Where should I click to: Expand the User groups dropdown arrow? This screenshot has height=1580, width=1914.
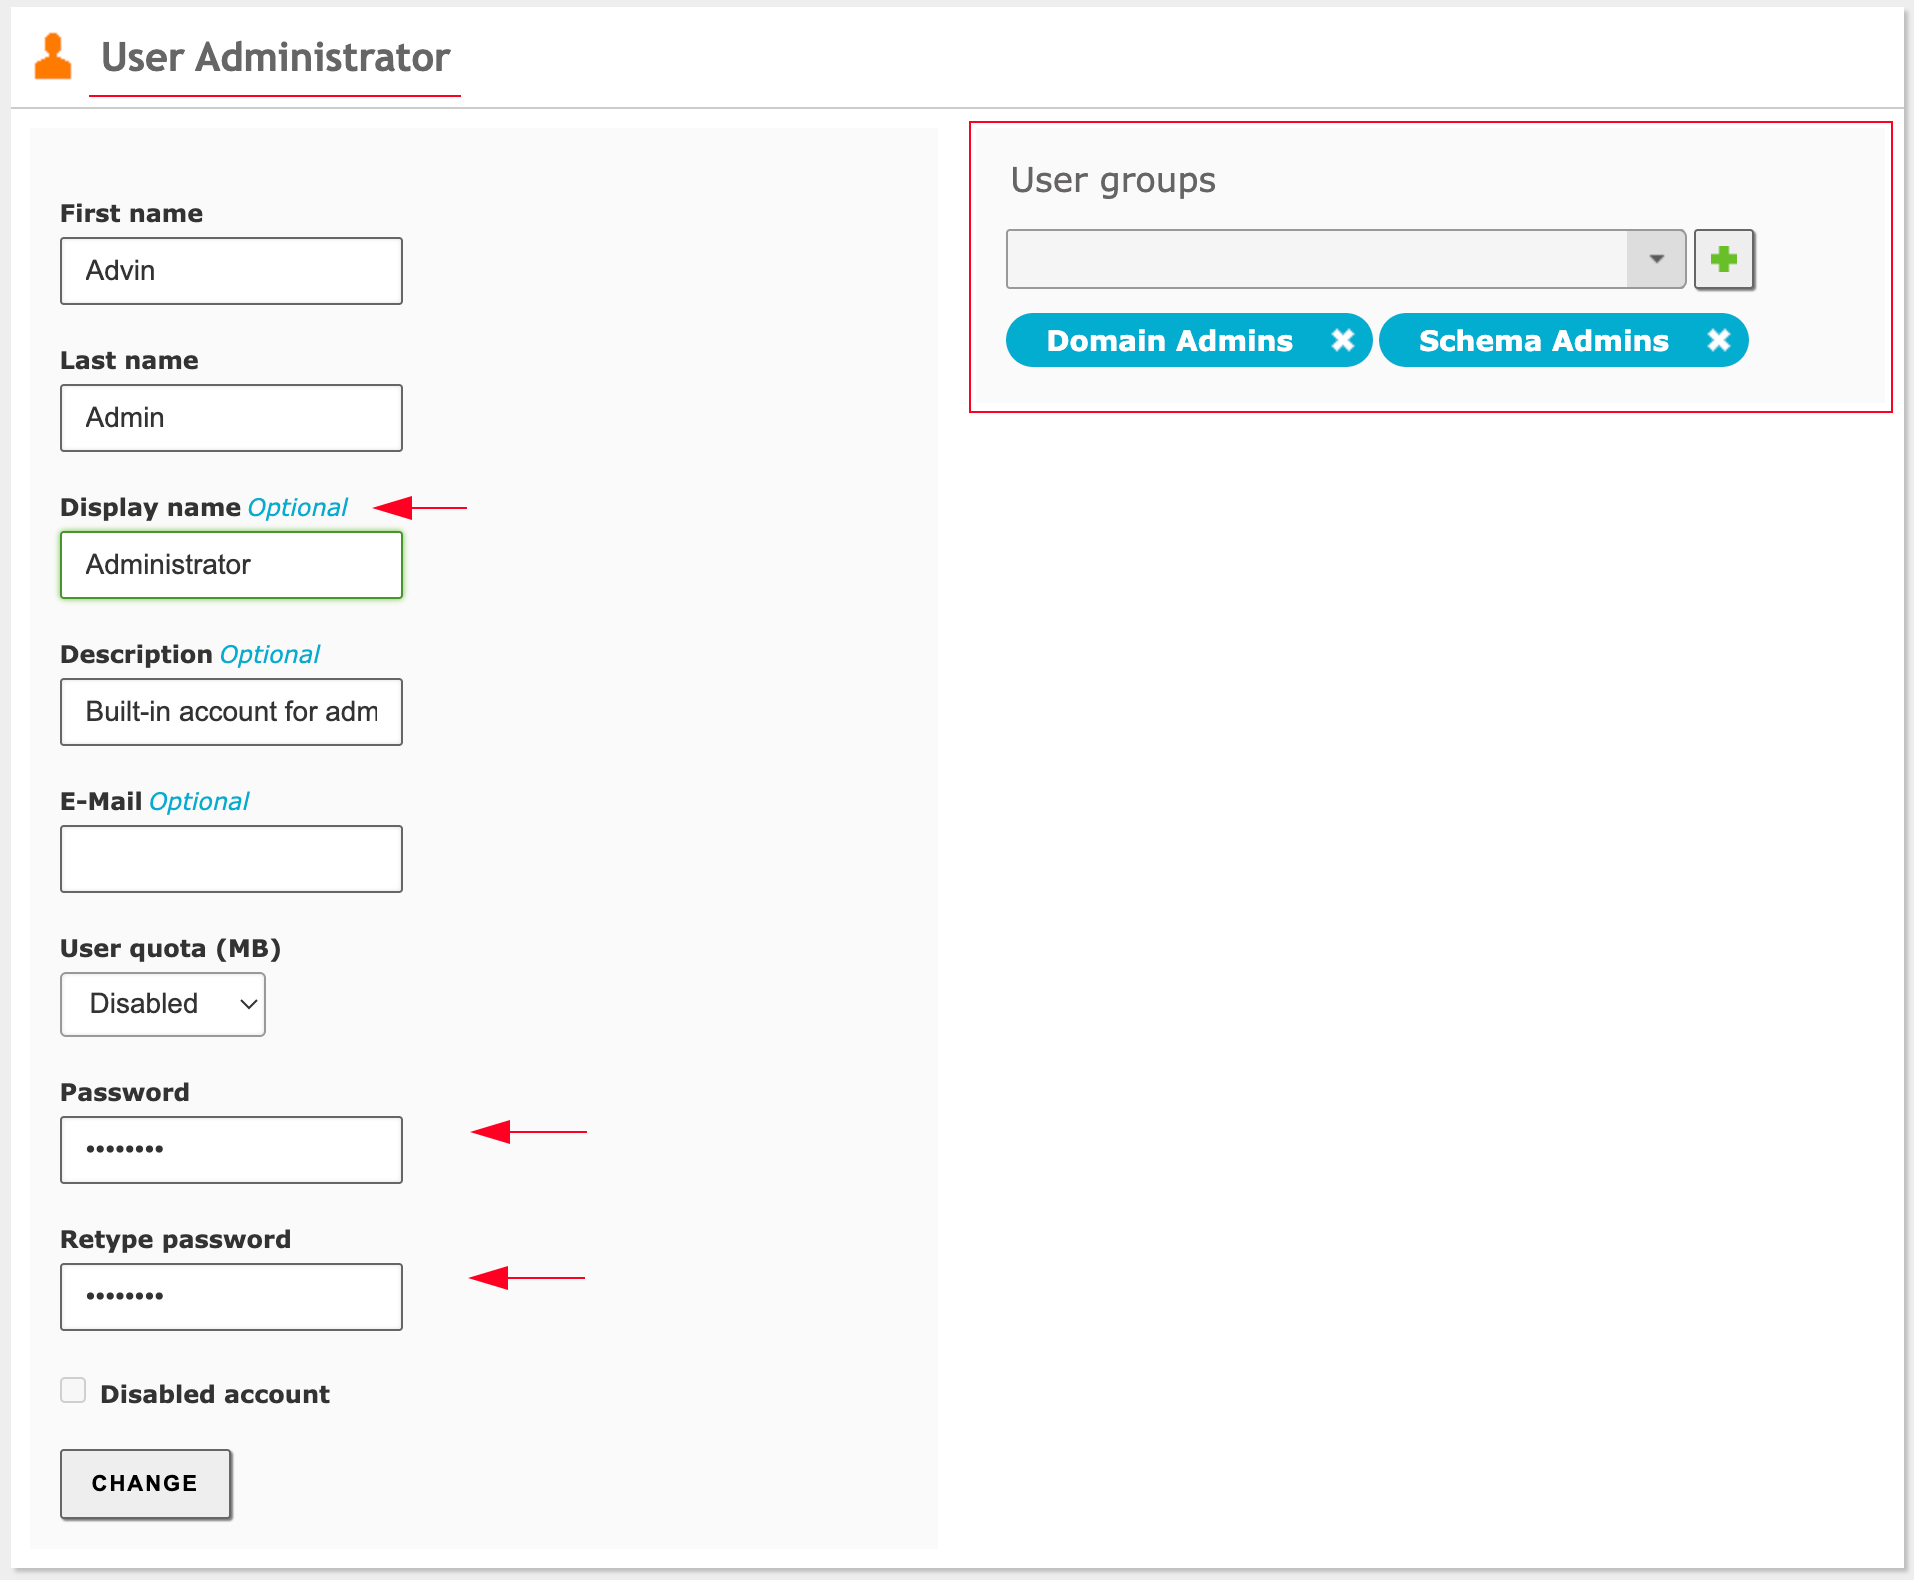coord(1656,260)
